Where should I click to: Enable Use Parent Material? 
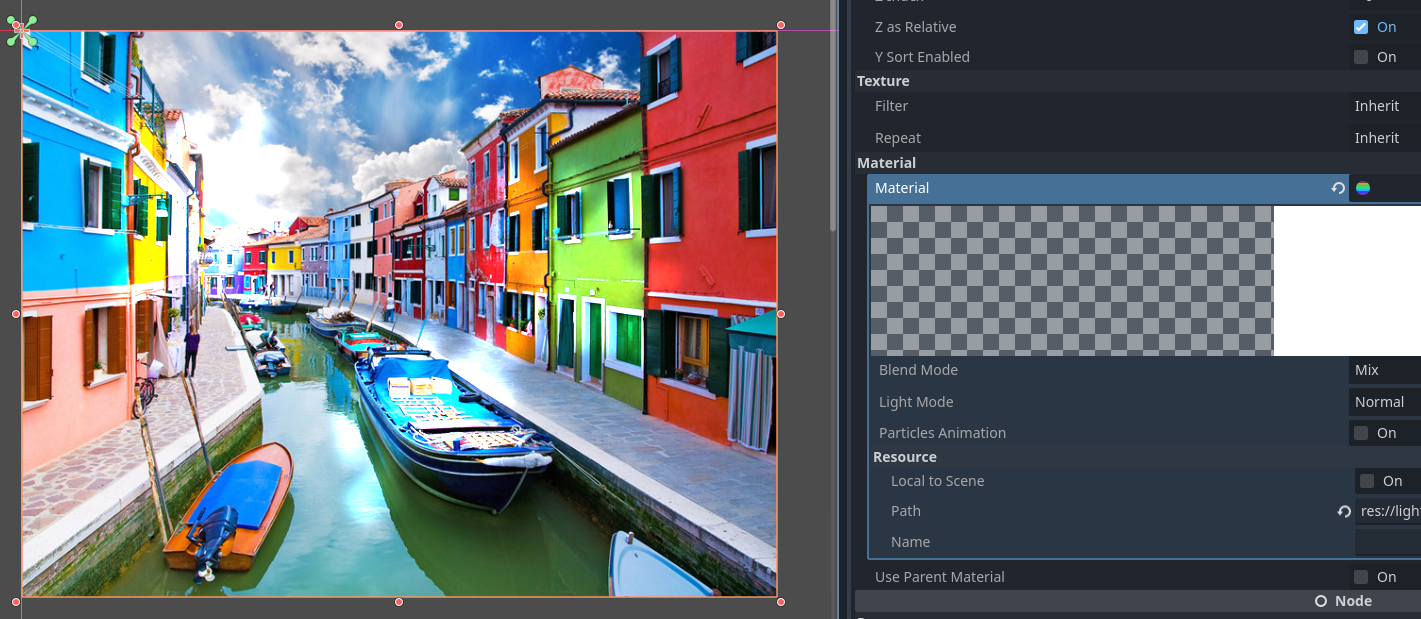click(1359, 577)
